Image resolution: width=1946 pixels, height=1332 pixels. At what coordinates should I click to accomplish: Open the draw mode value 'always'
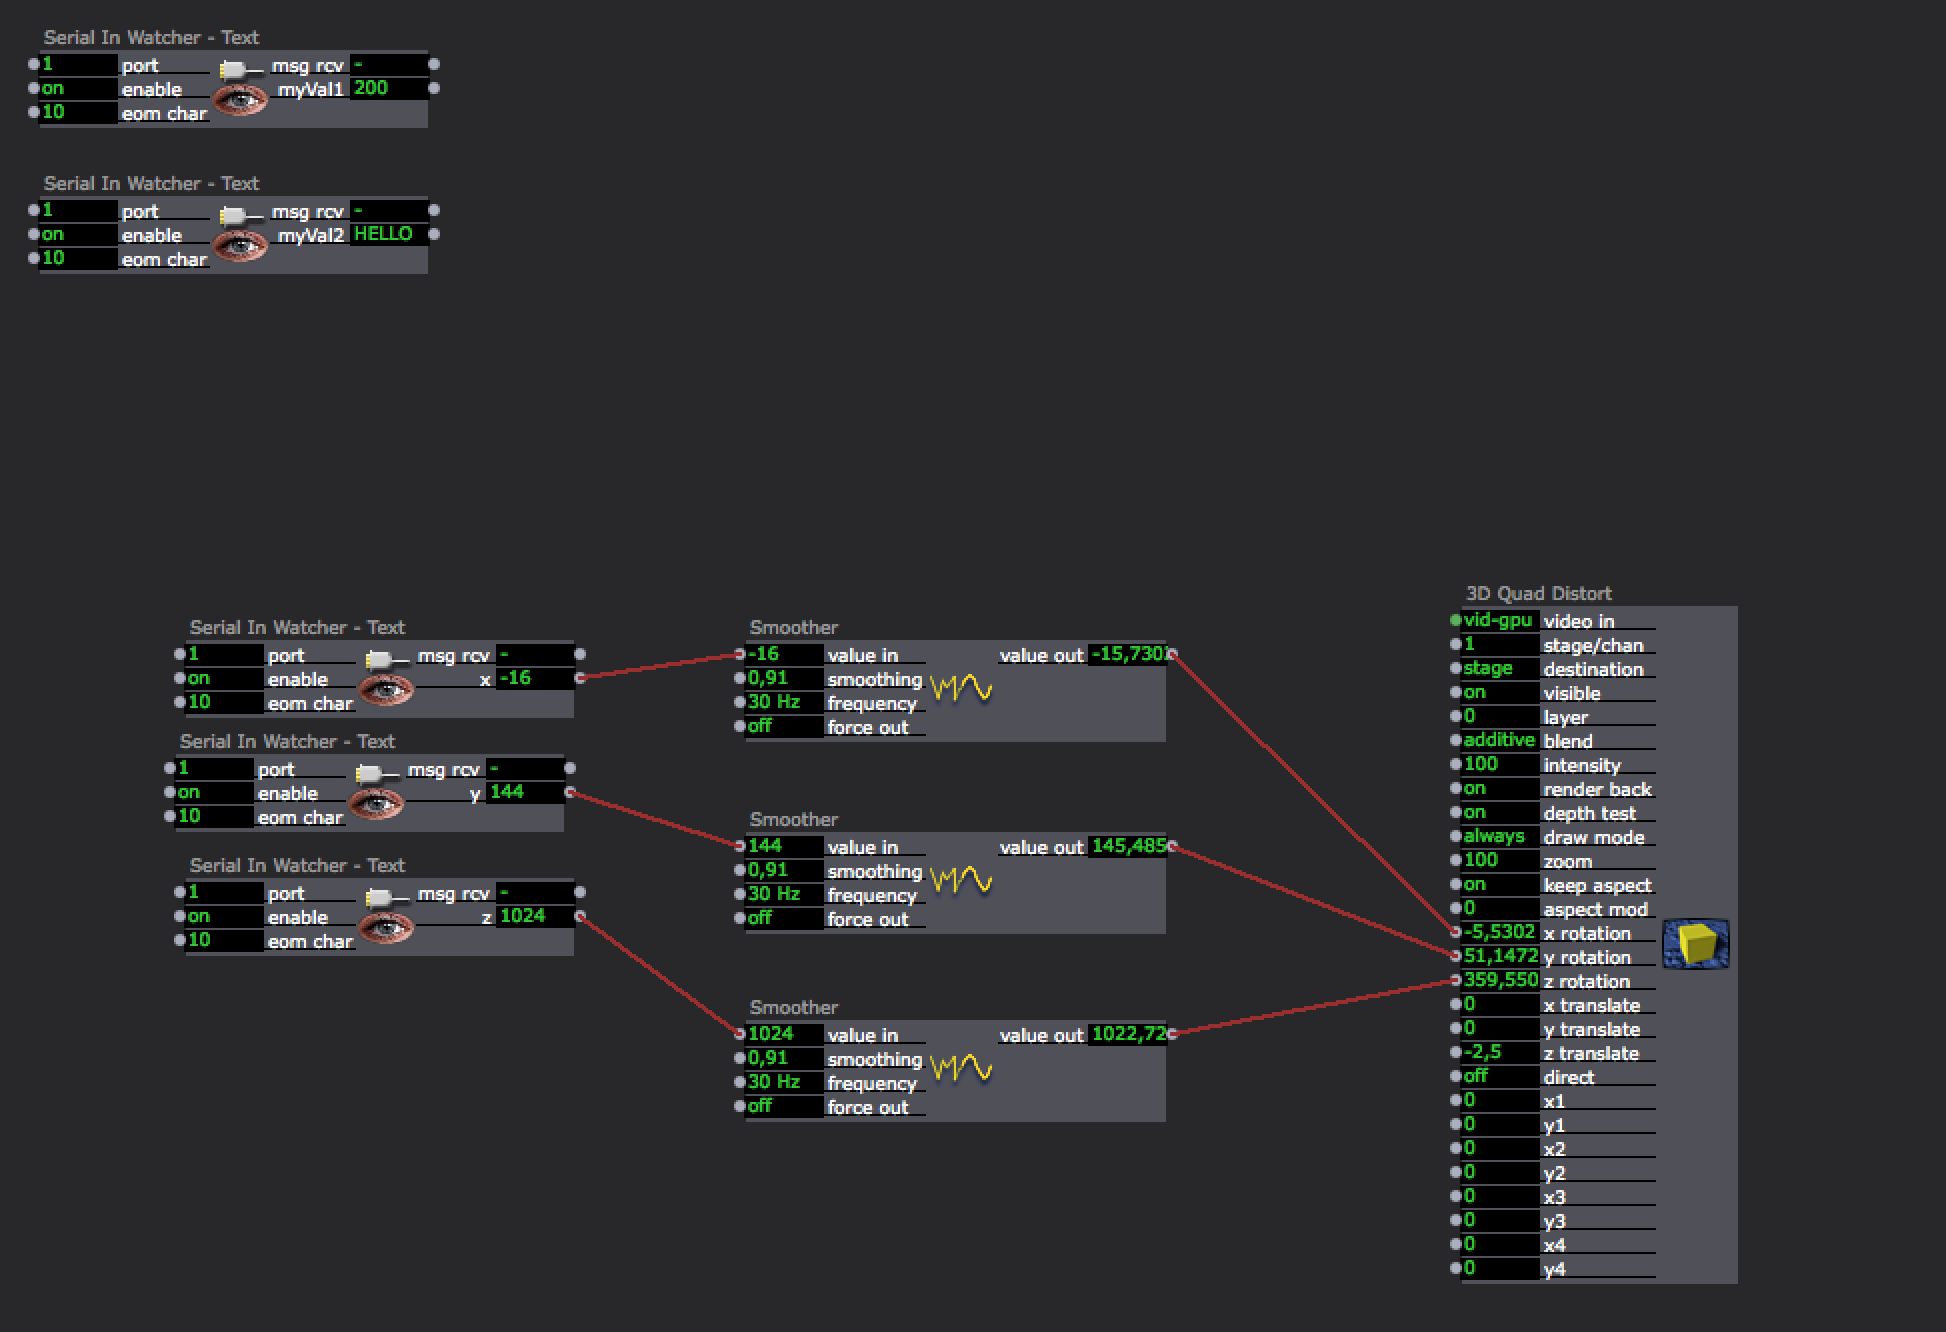click(x=1498, y=837)
